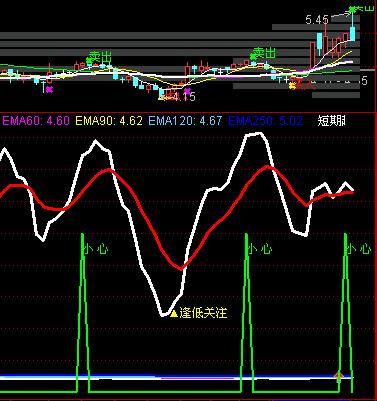Click the 逢低关注 yellow text label

(x=203, y=313)
